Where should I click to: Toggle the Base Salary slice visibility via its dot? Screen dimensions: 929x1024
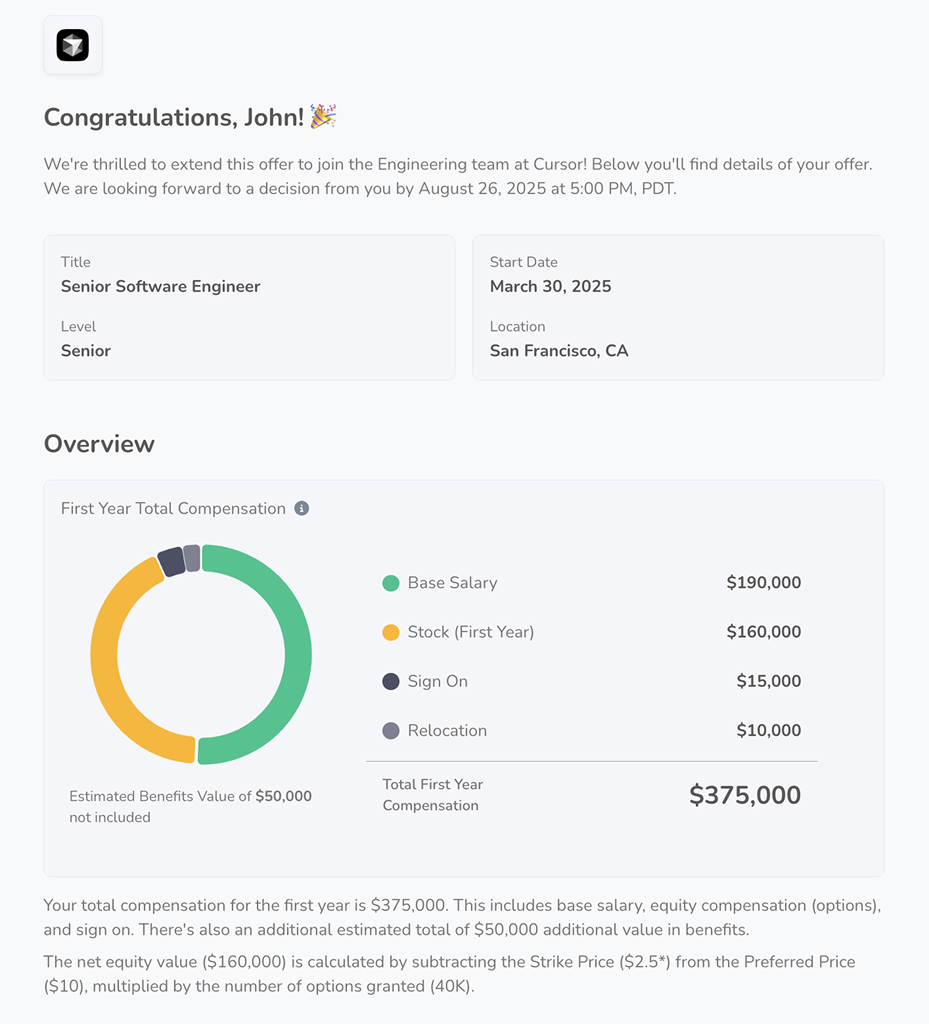pyautogui.click(x=390, y=583)
